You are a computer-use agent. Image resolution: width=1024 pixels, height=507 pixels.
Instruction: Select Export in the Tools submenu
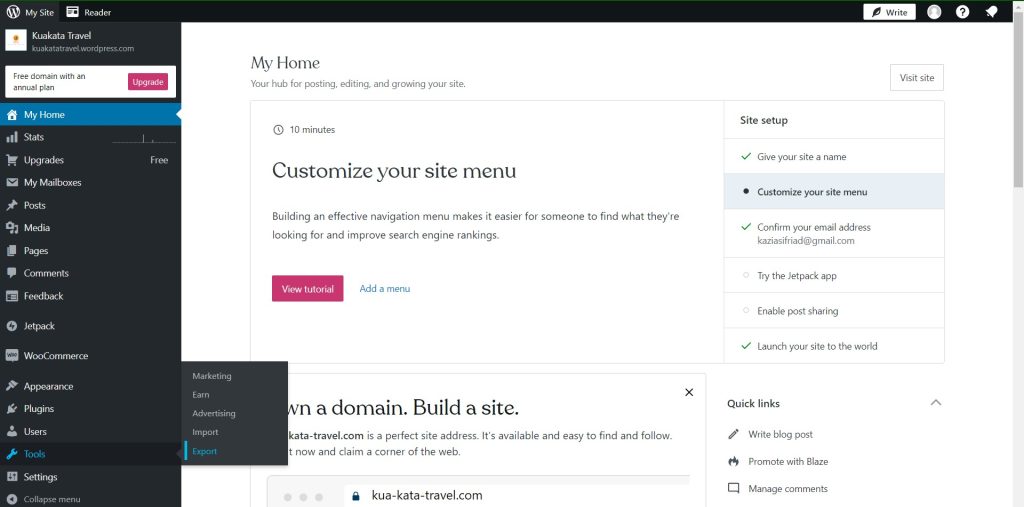point(204,451)
